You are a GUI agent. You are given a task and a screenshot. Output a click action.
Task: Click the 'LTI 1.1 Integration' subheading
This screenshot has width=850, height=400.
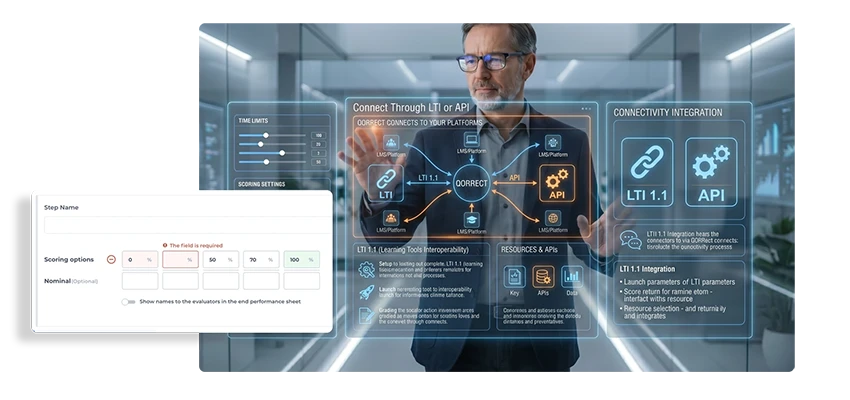[x=647, y=269]
